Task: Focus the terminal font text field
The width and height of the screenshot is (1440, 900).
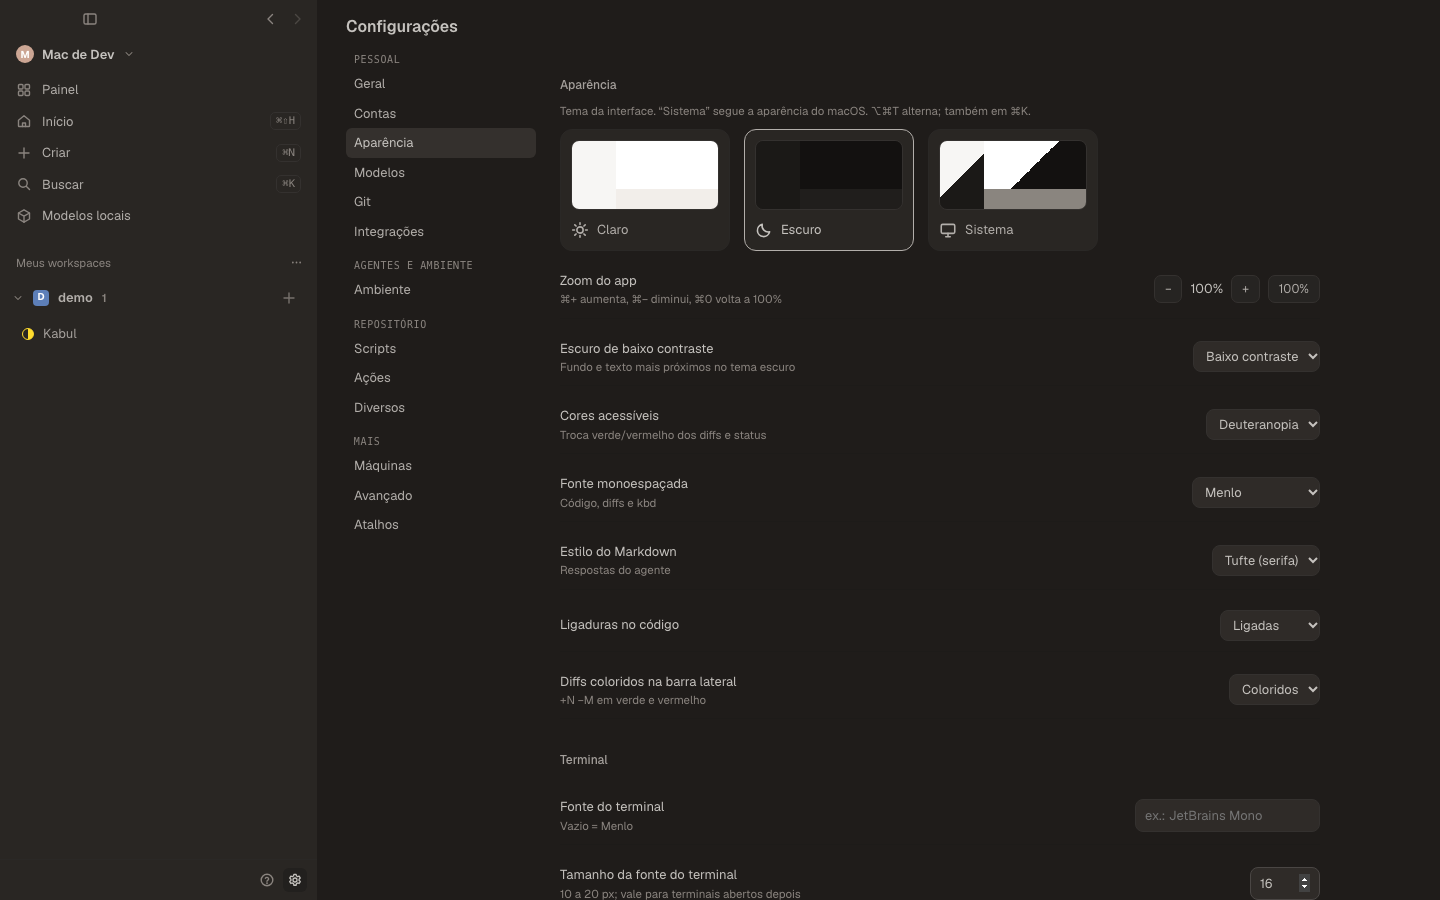Action: (x=1227, y=816)
